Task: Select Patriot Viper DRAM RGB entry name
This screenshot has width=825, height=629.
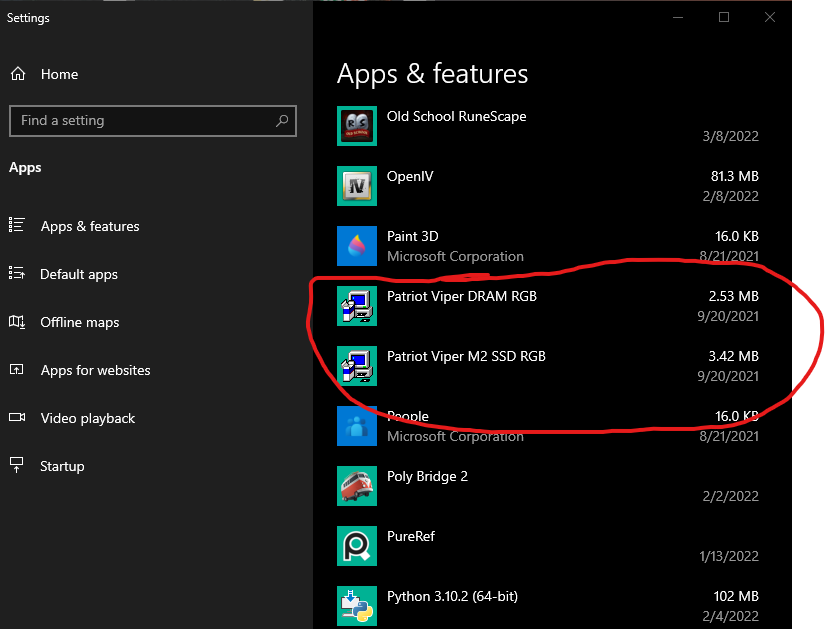Action: coord(462,296)
